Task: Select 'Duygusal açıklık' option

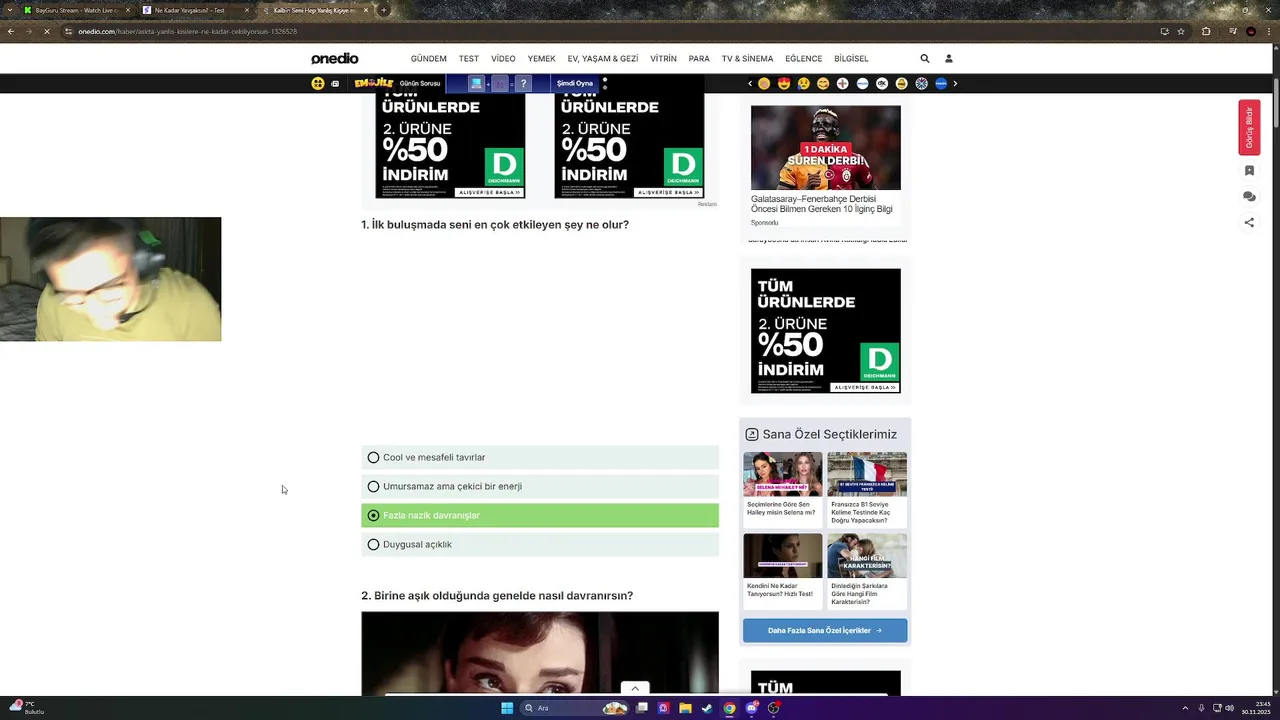Action: point(540,544)
